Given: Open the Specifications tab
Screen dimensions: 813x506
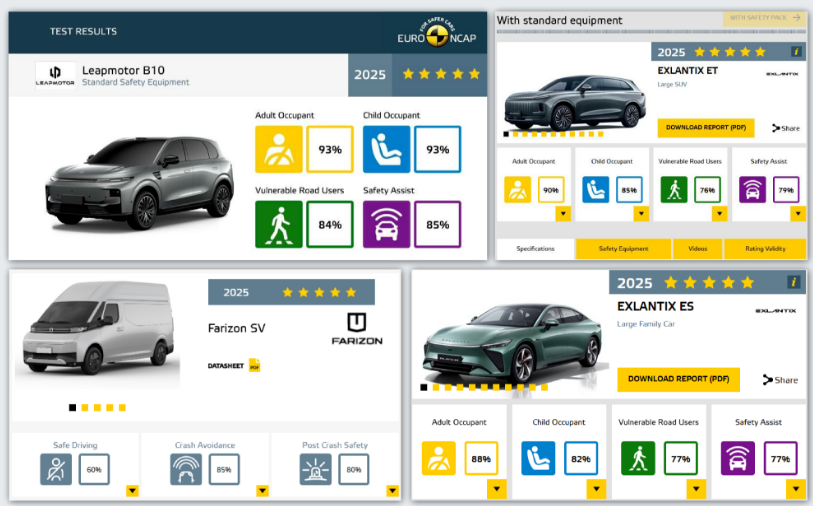Looking at the screenshot, I should coord(535,249).
